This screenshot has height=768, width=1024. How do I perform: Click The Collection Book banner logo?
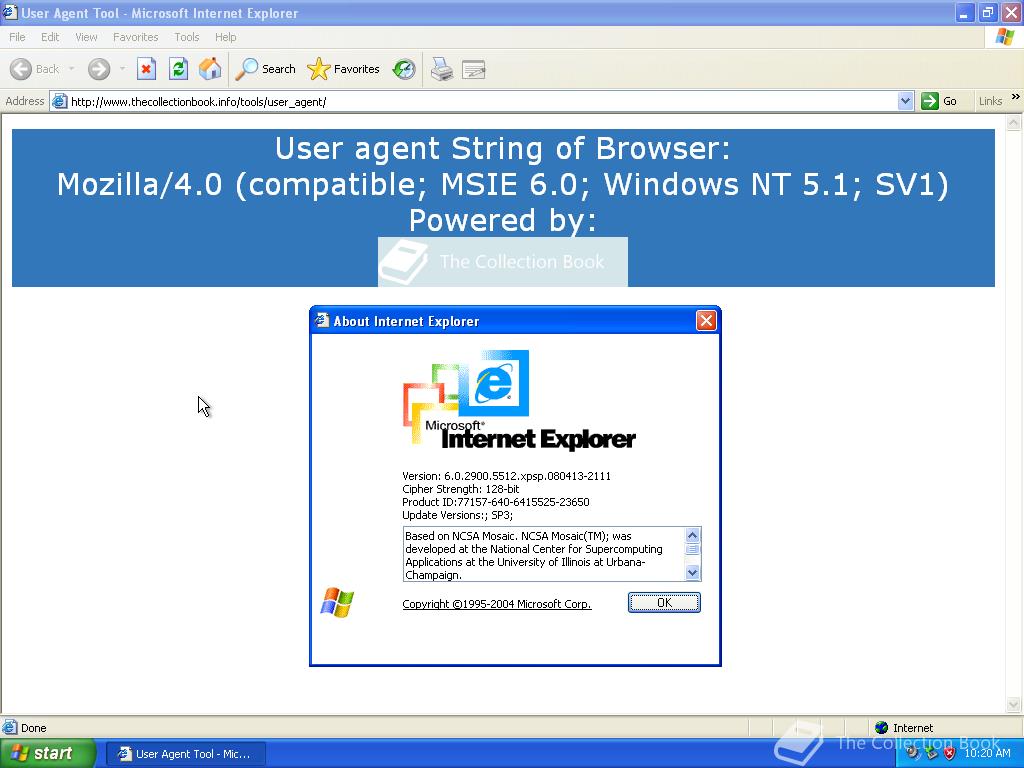pos(503,262)
